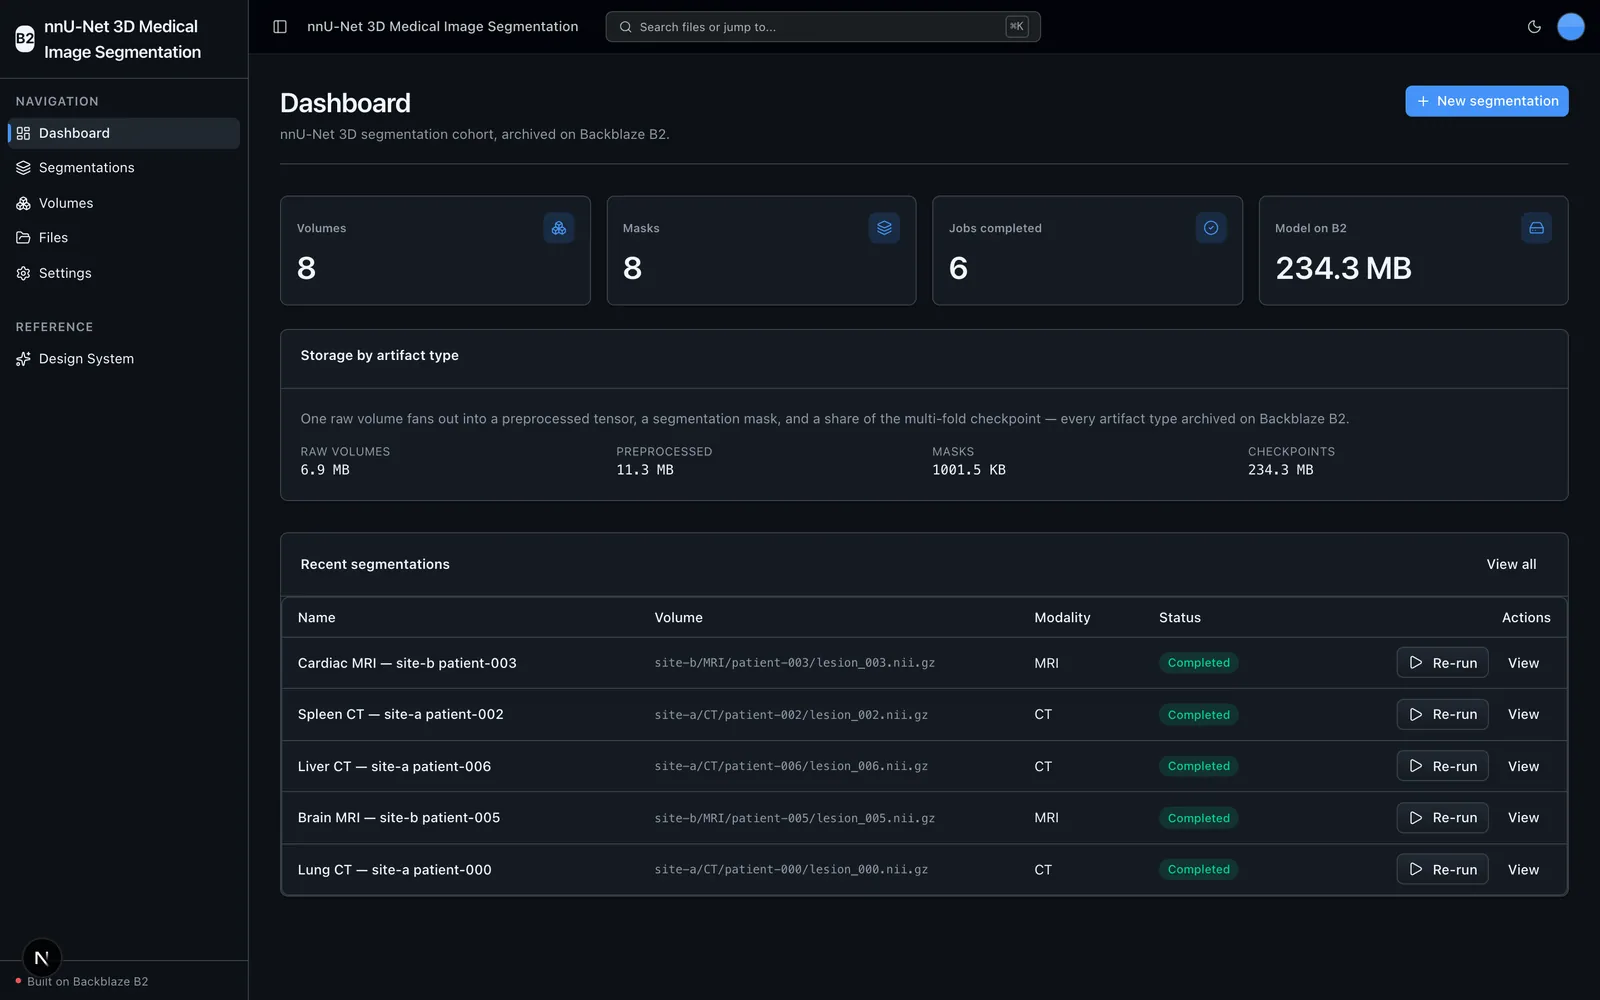This screenshot has width=1600, height=1000.
Task: Click the Dashboard grid icon in sidebar
Action: point(23,133)
